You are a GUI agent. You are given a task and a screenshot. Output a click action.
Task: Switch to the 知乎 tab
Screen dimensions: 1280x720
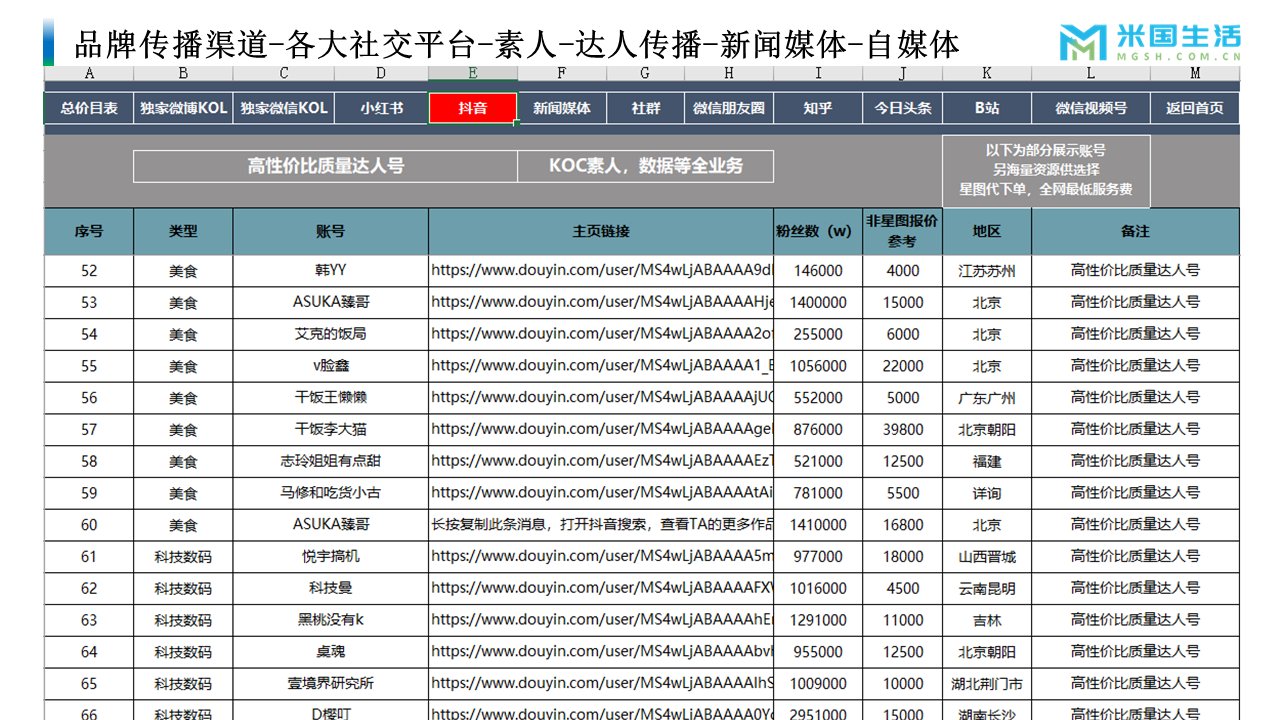(x=818, y=108)
